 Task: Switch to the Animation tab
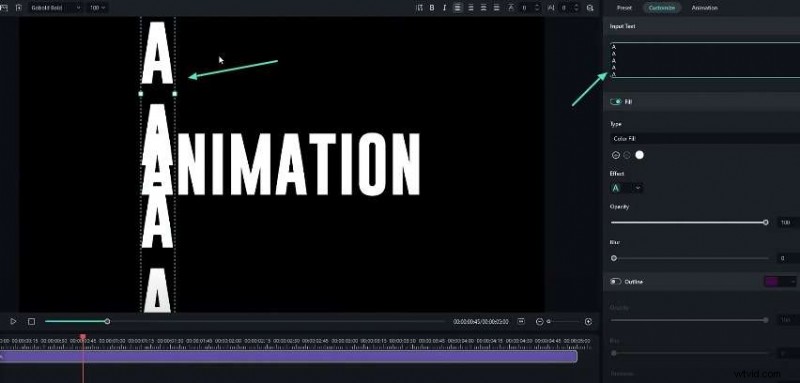pyautogui.click(x=705, y=8)
